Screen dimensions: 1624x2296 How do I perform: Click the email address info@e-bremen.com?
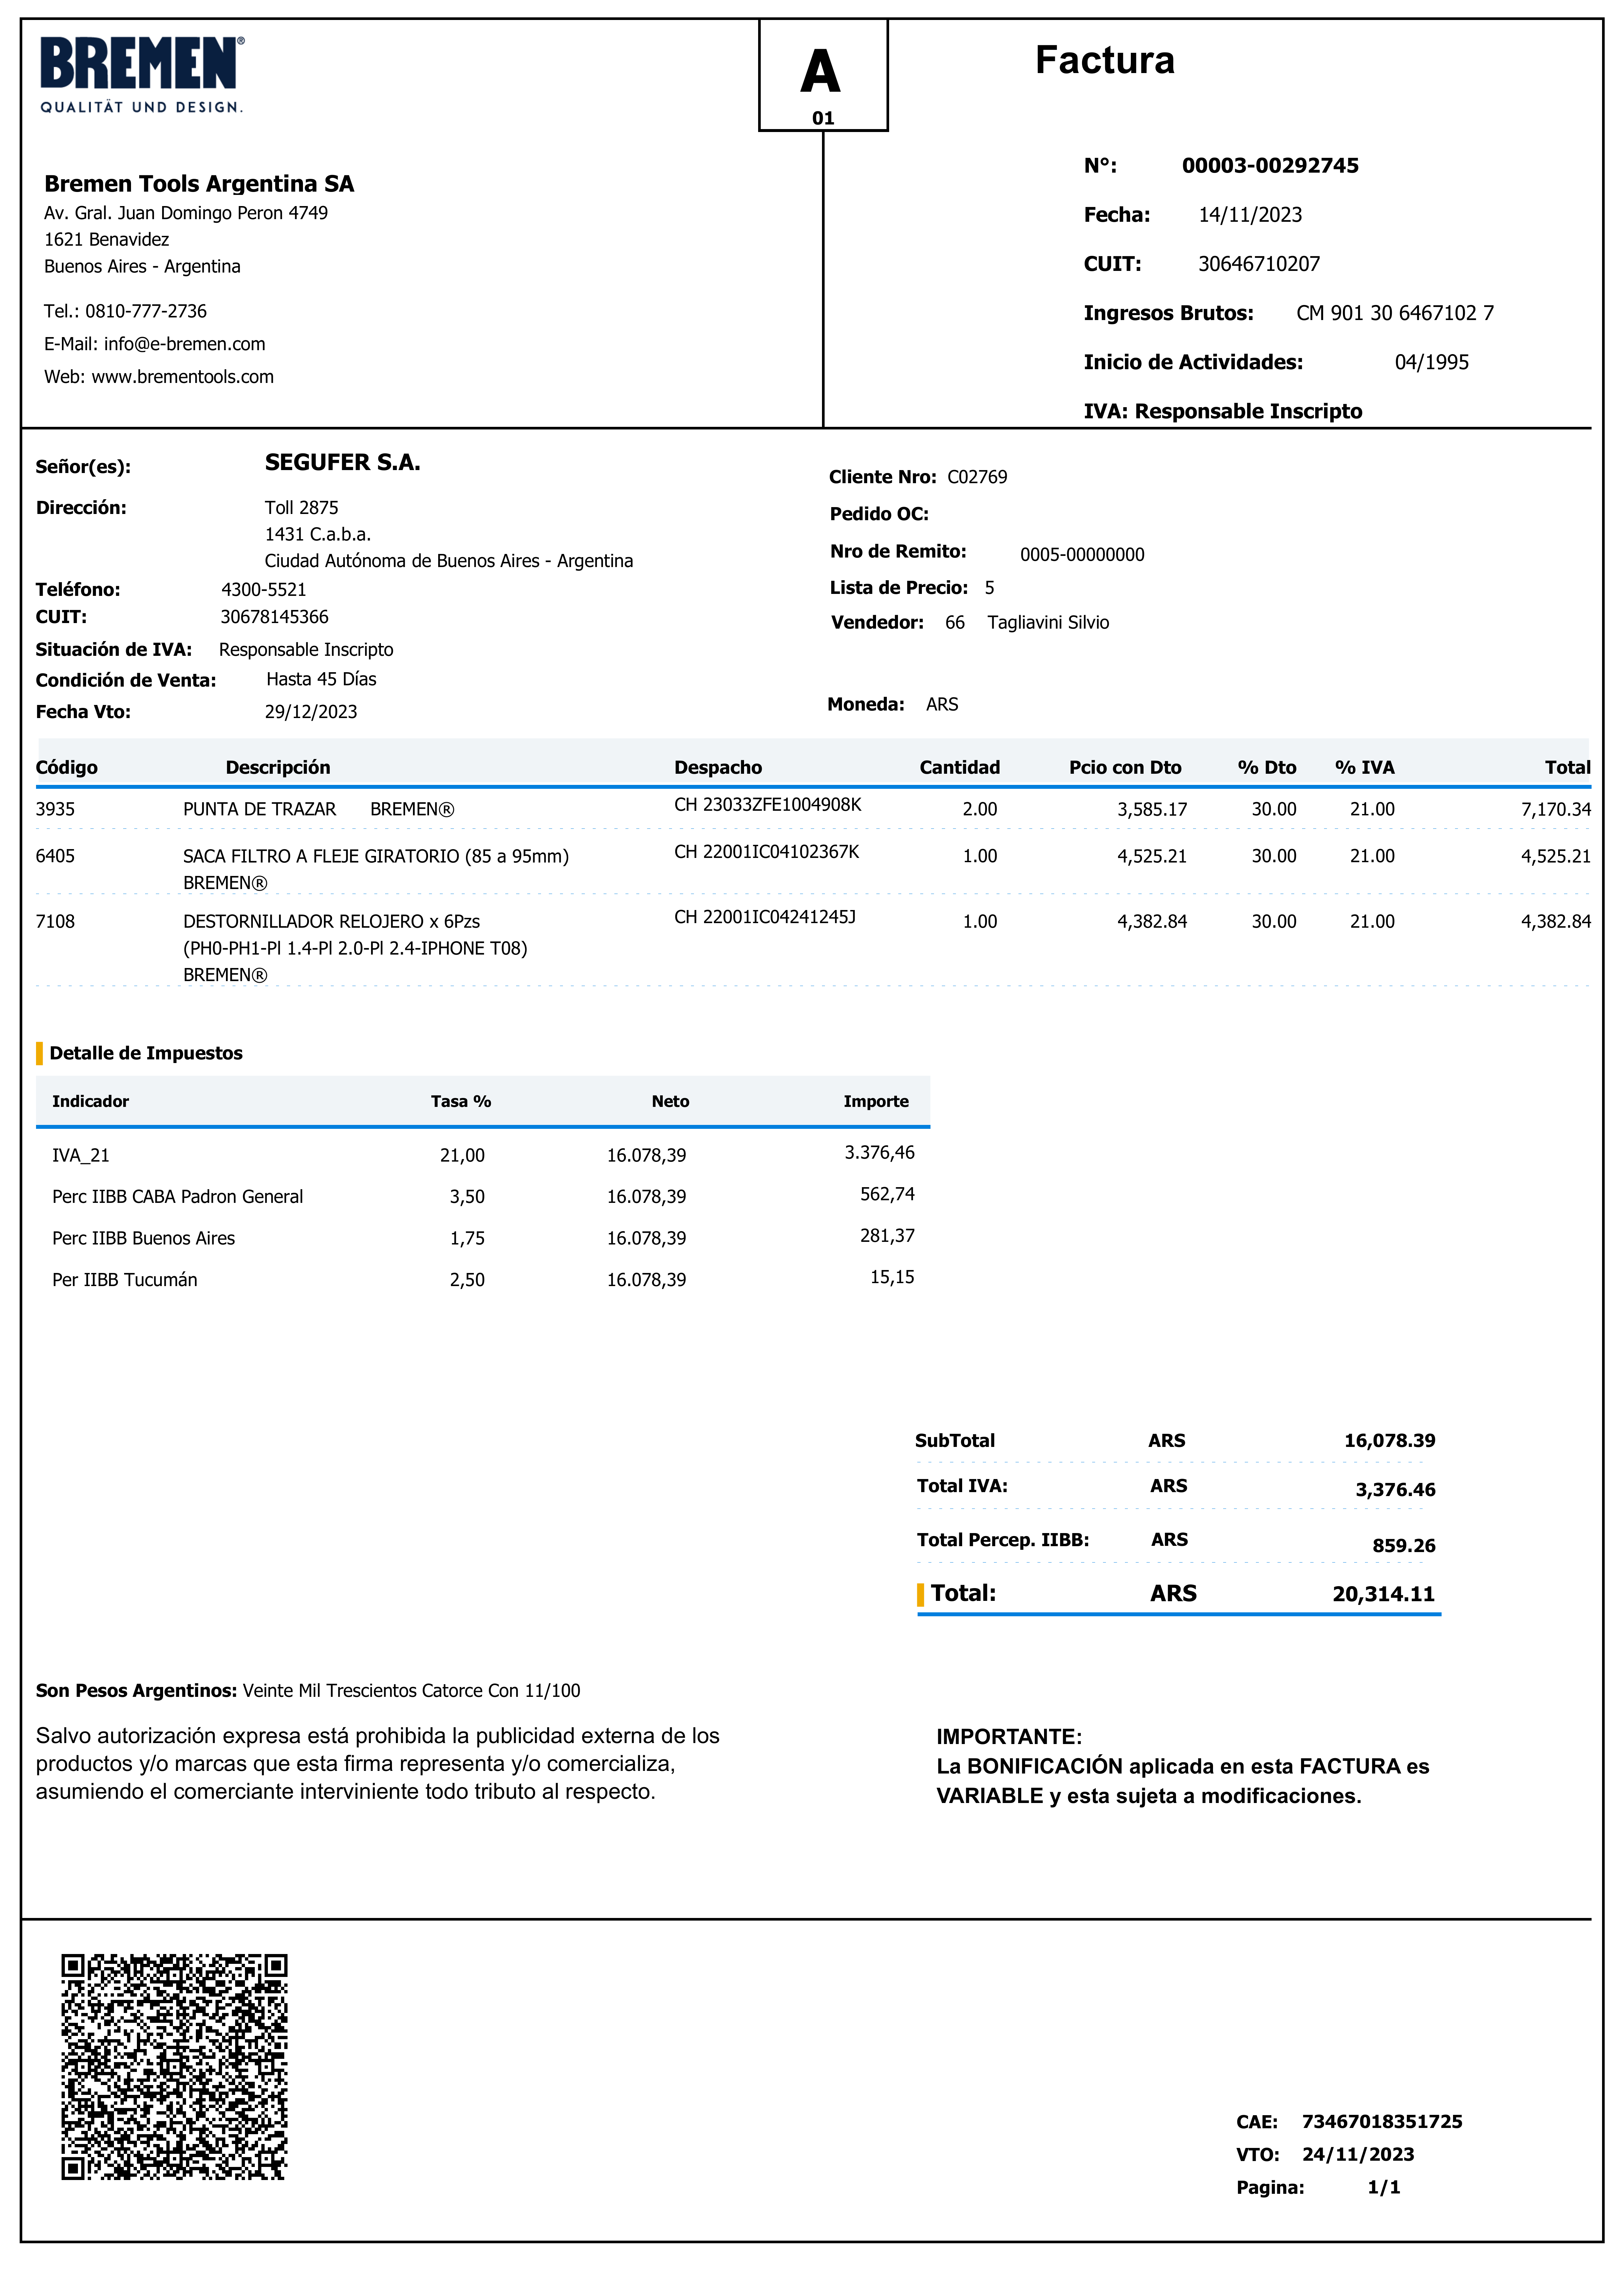click(x=184, y=344)
